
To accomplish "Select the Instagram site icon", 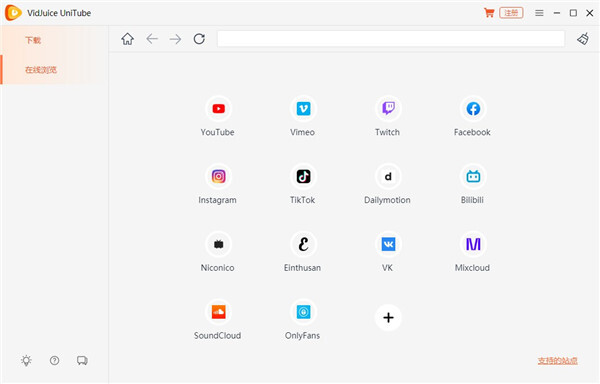I will click(218, 177).
